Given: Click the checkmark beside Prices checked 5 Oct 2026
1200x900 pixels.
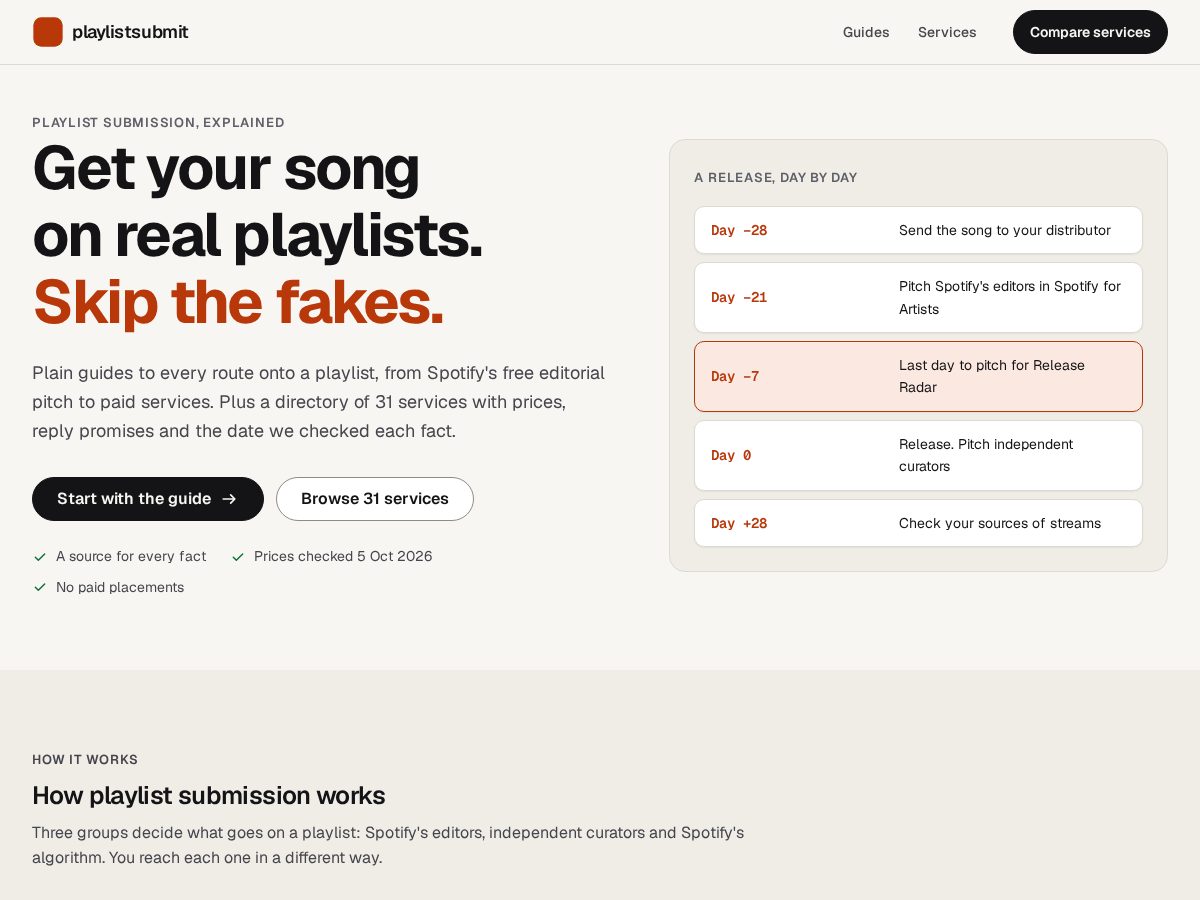Looking at the screenshot, I should (x=238, y=557).
